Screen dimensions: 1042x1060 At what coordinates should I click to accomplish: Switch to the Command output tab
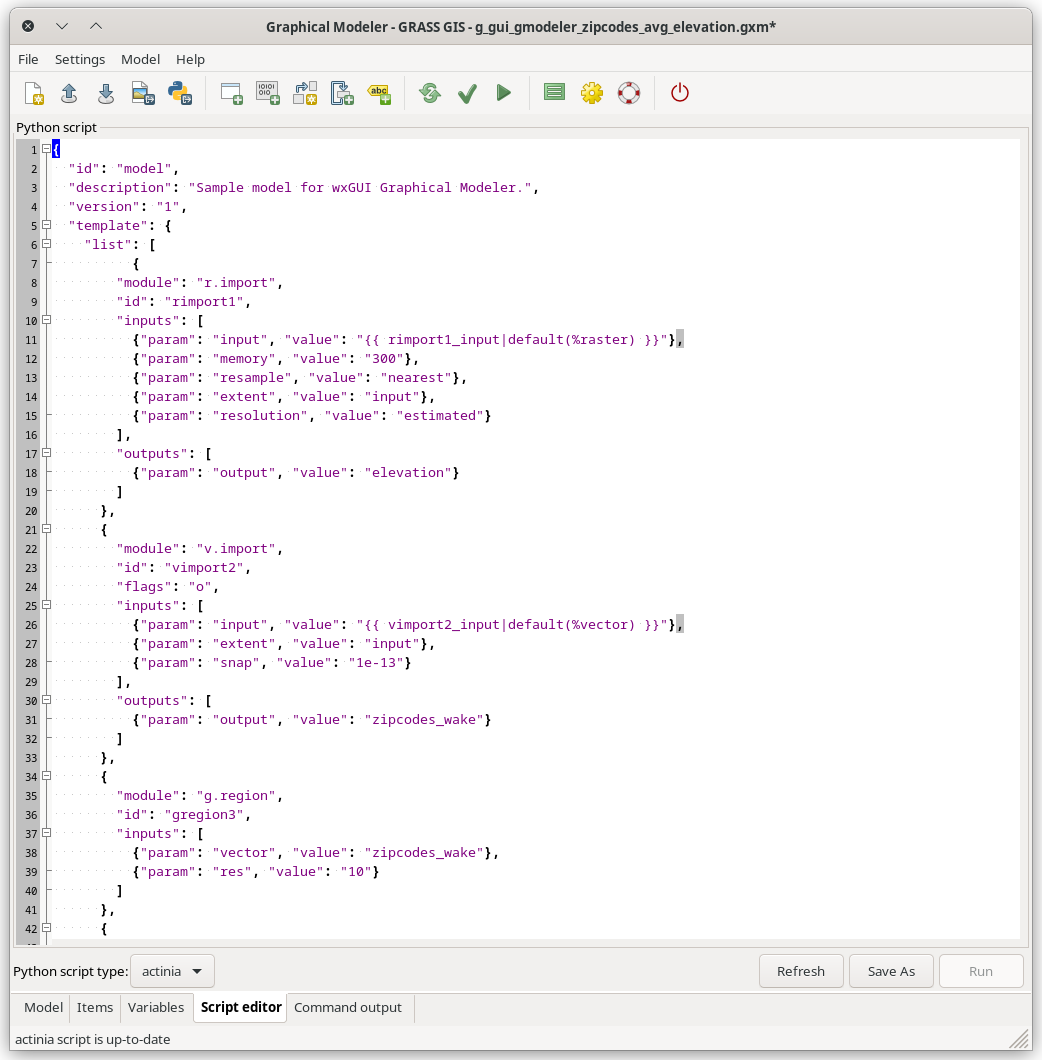(x=348, y=1008)
